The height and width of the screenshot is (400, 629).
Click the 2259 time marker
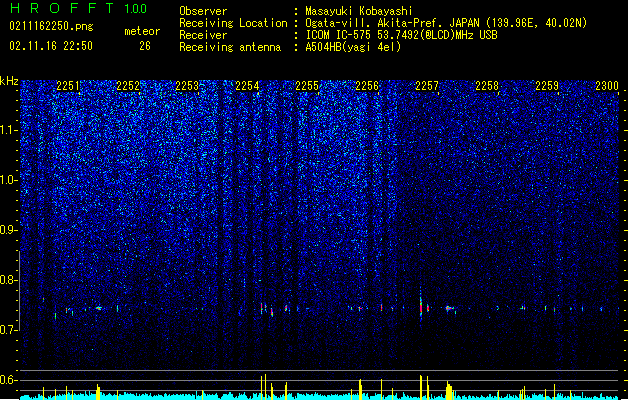(547, 86)
